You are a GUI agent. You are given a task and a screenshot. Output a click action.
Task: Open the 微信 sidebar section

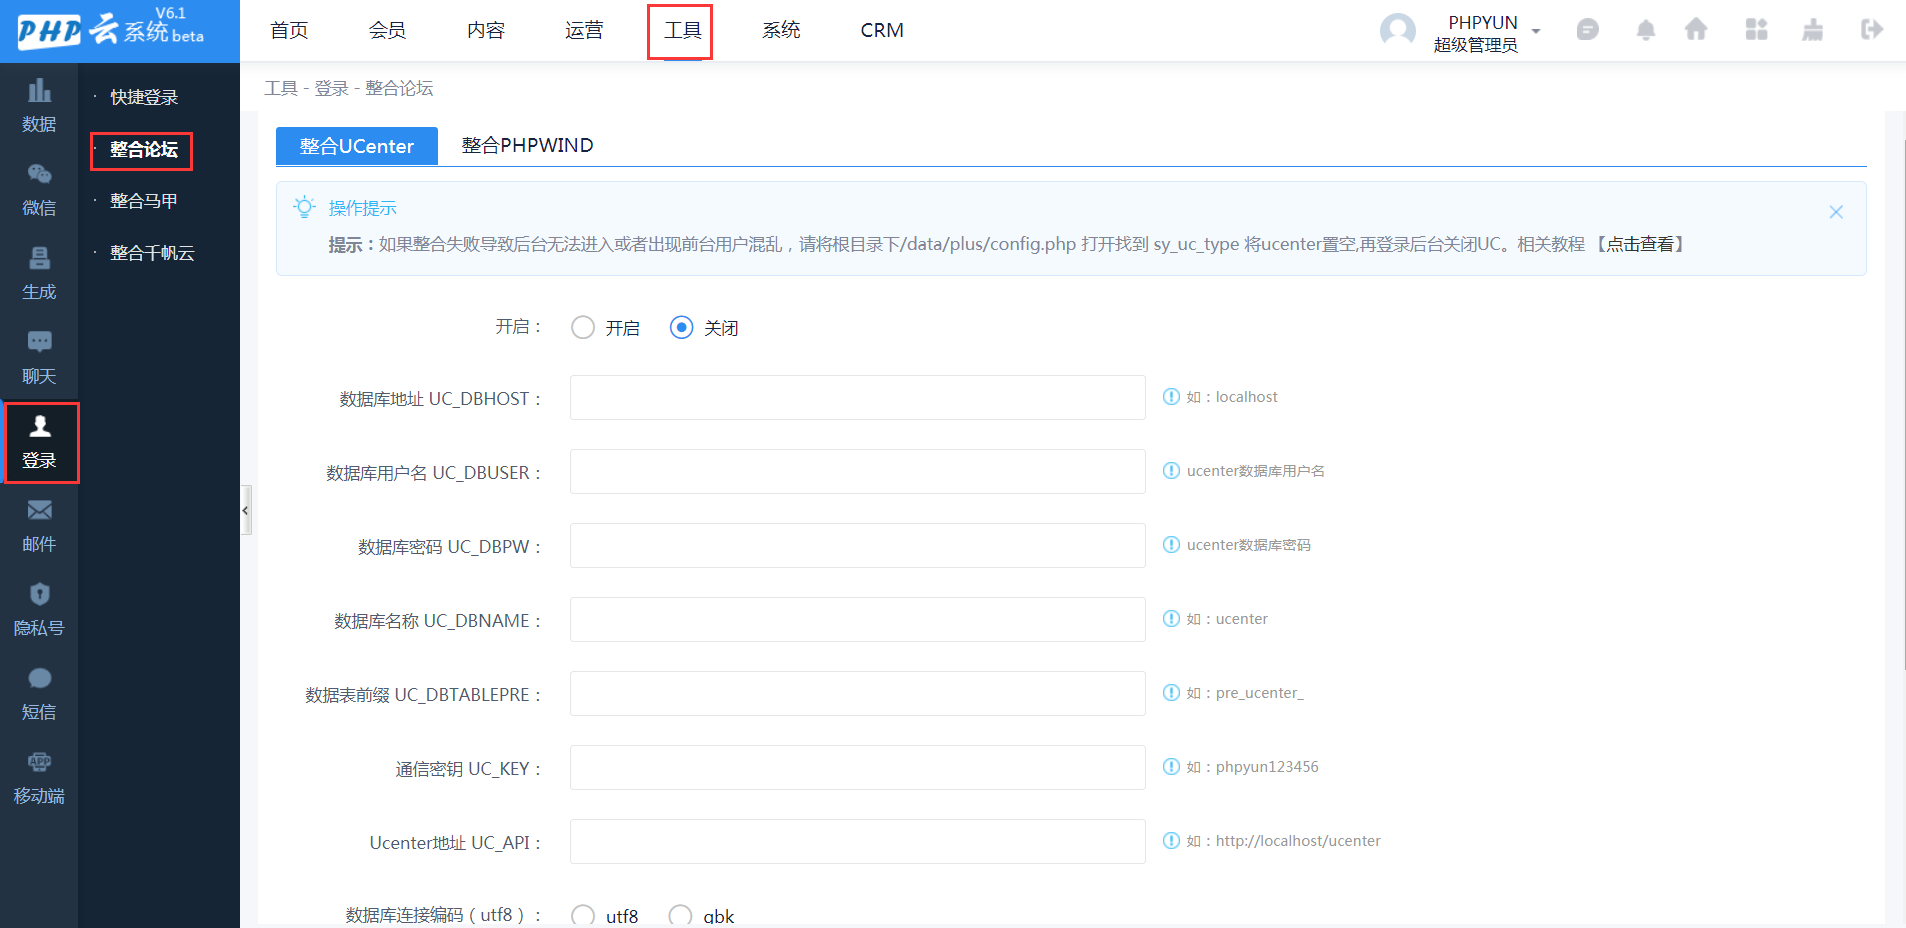pos(39,190)
